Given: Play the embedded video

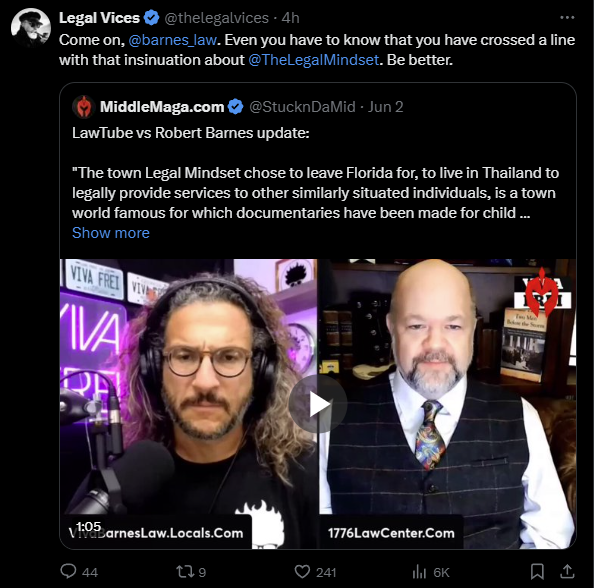Looking at the screenshot, I should [317, 404].
